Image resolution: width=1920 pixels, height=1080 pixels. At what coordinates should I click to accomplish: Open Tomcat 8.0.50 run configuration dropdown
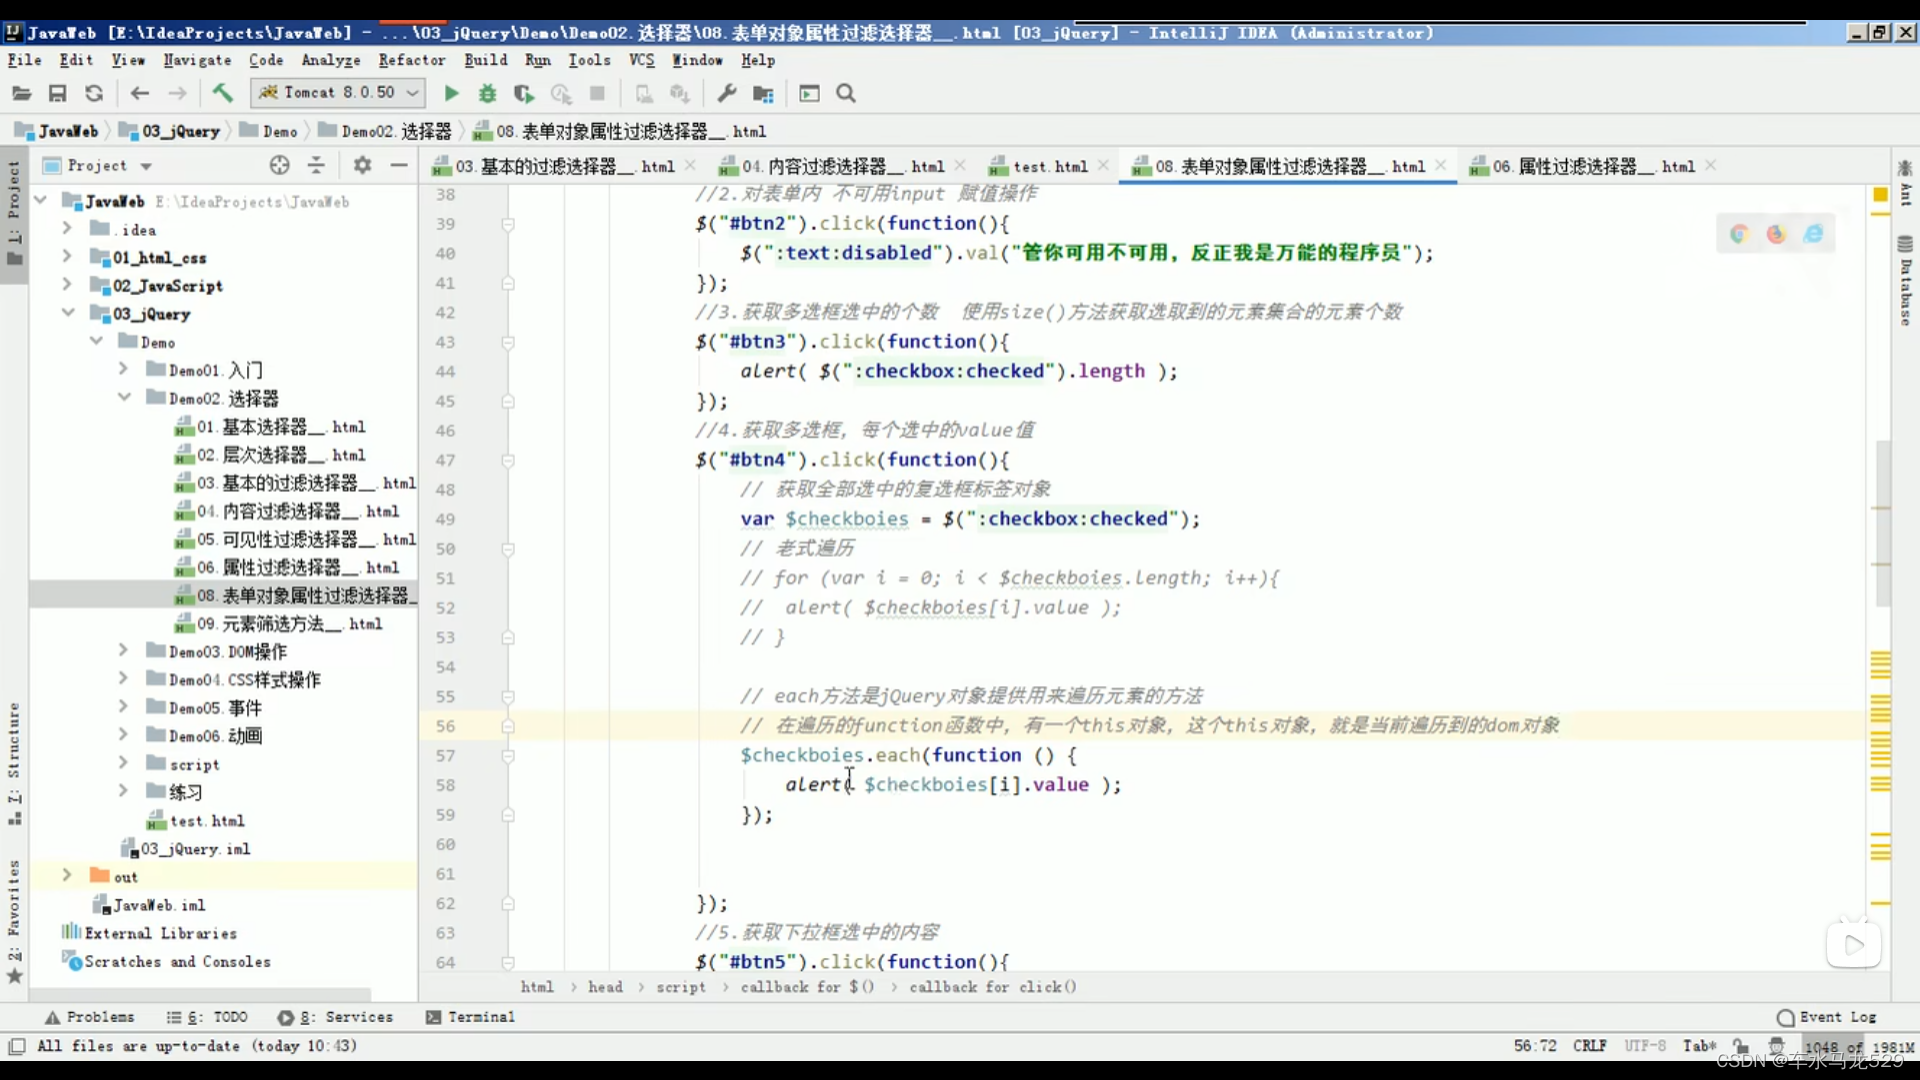[x=338, y=93]
